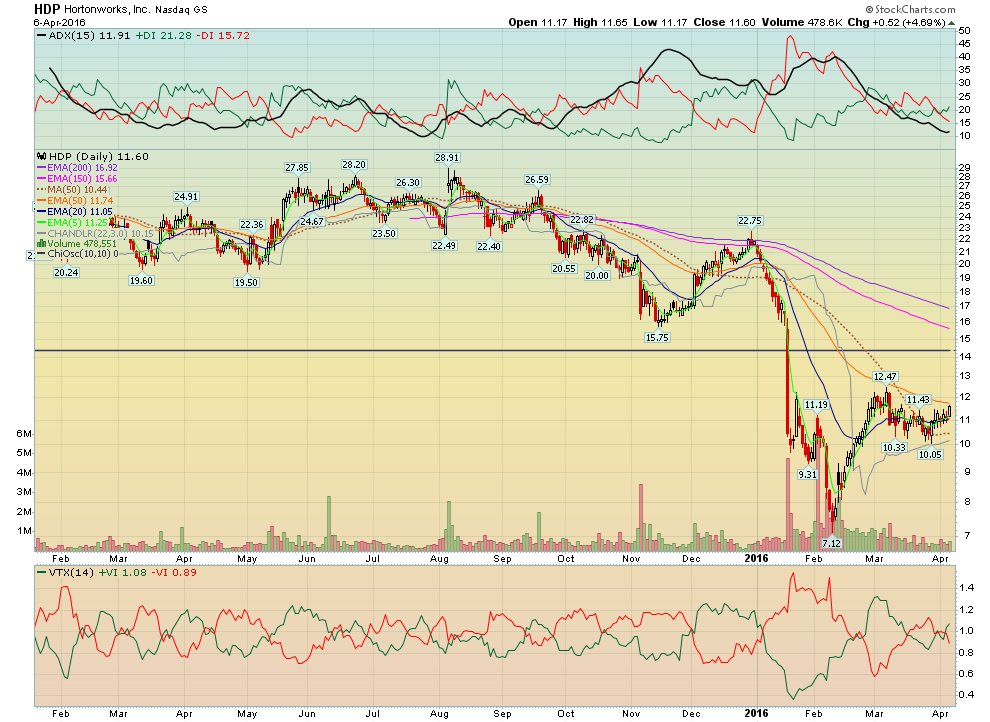Click the red -VI 0.89 label
The width and height of the screenshot is (990, 722).
click(174, 573)
